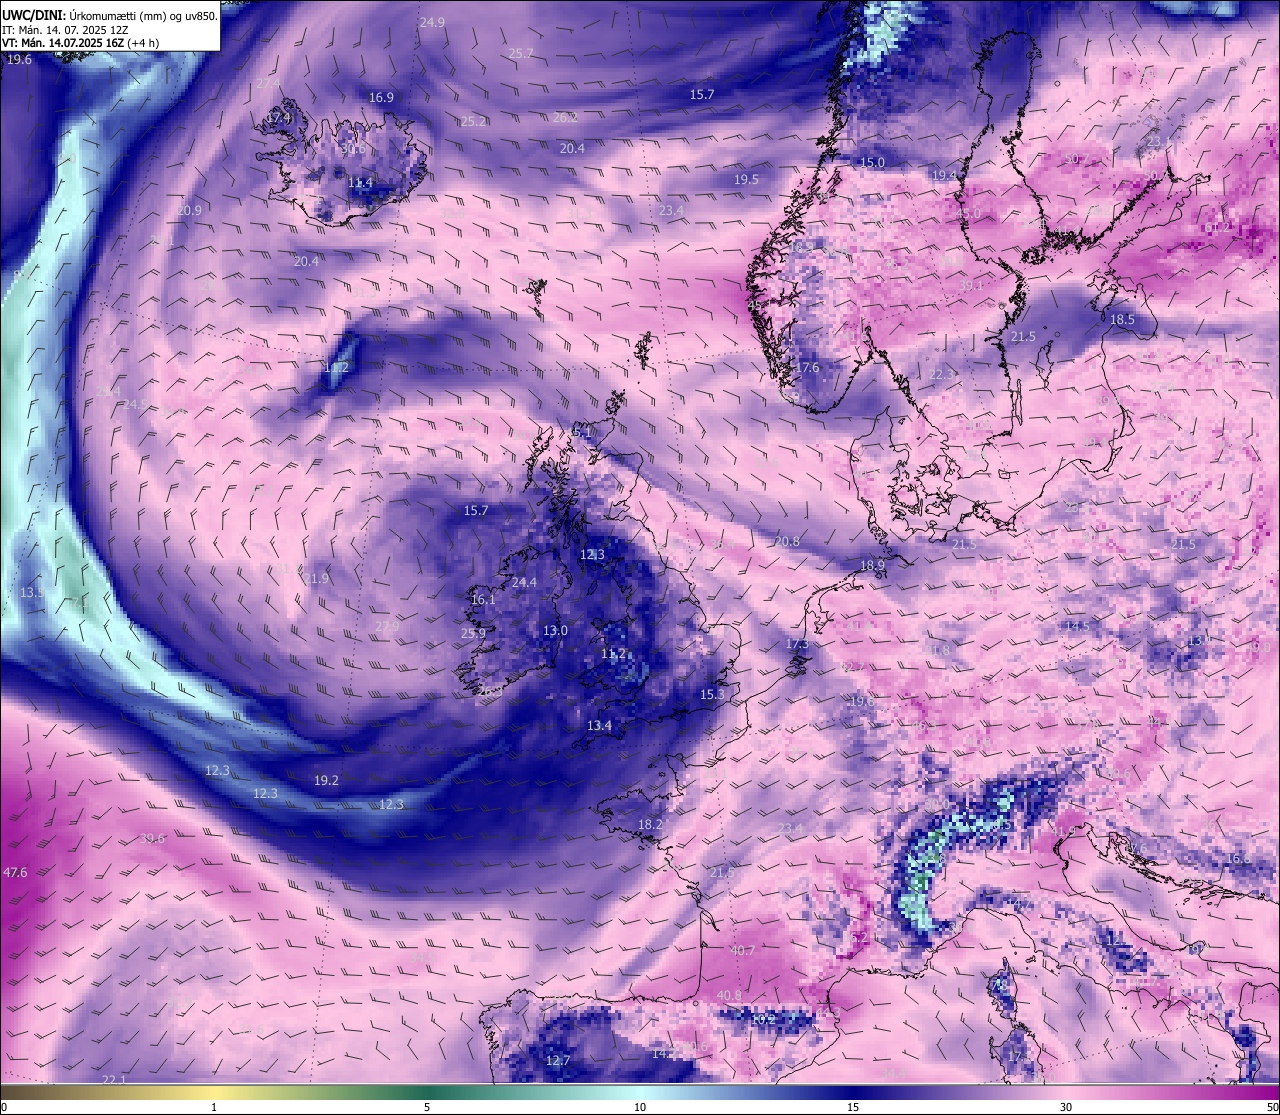1280x1115 pixels.
Task: Click the 39.6 value in the Atlantic
Action: pyautogui.click(x=152, y=839)
